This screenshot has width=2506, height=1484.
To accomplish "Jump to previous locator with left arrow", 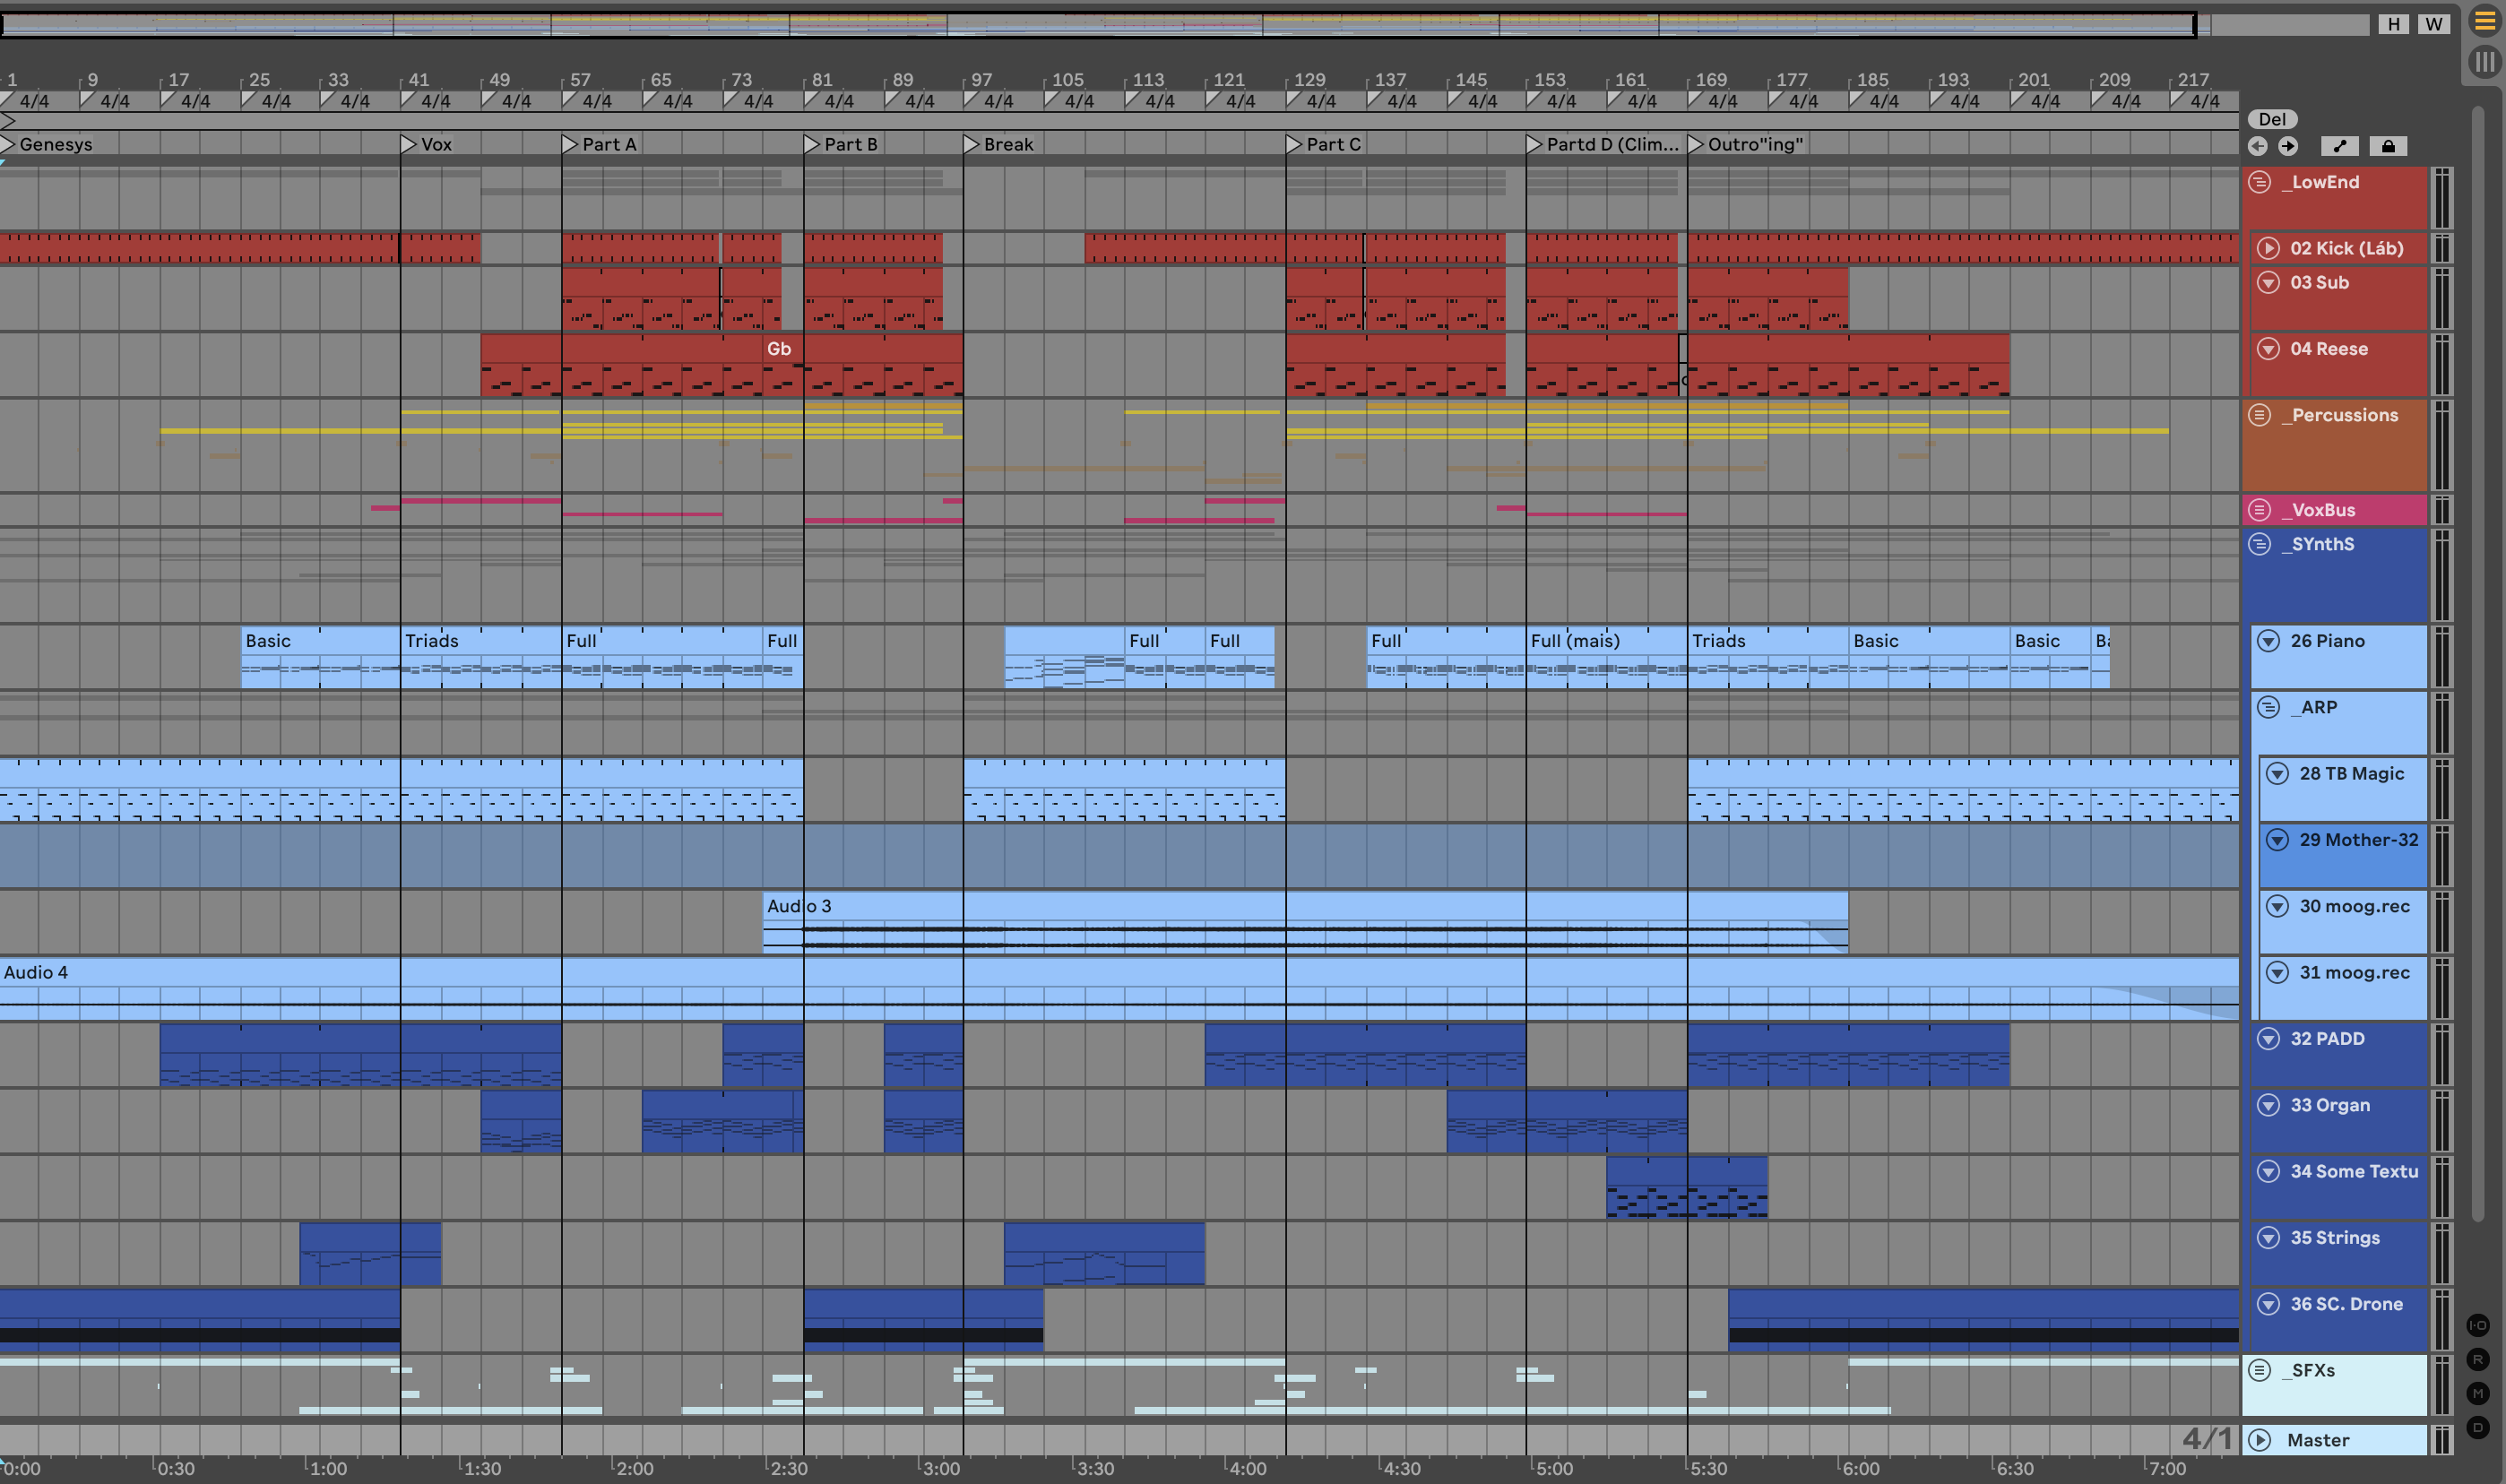I will [2258, 146].
